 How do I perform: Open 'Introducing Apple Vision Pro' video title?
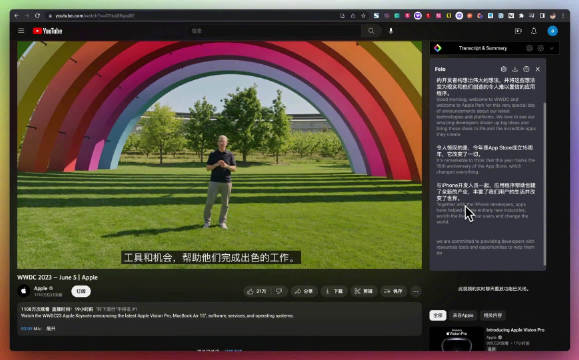pos(515,330)
